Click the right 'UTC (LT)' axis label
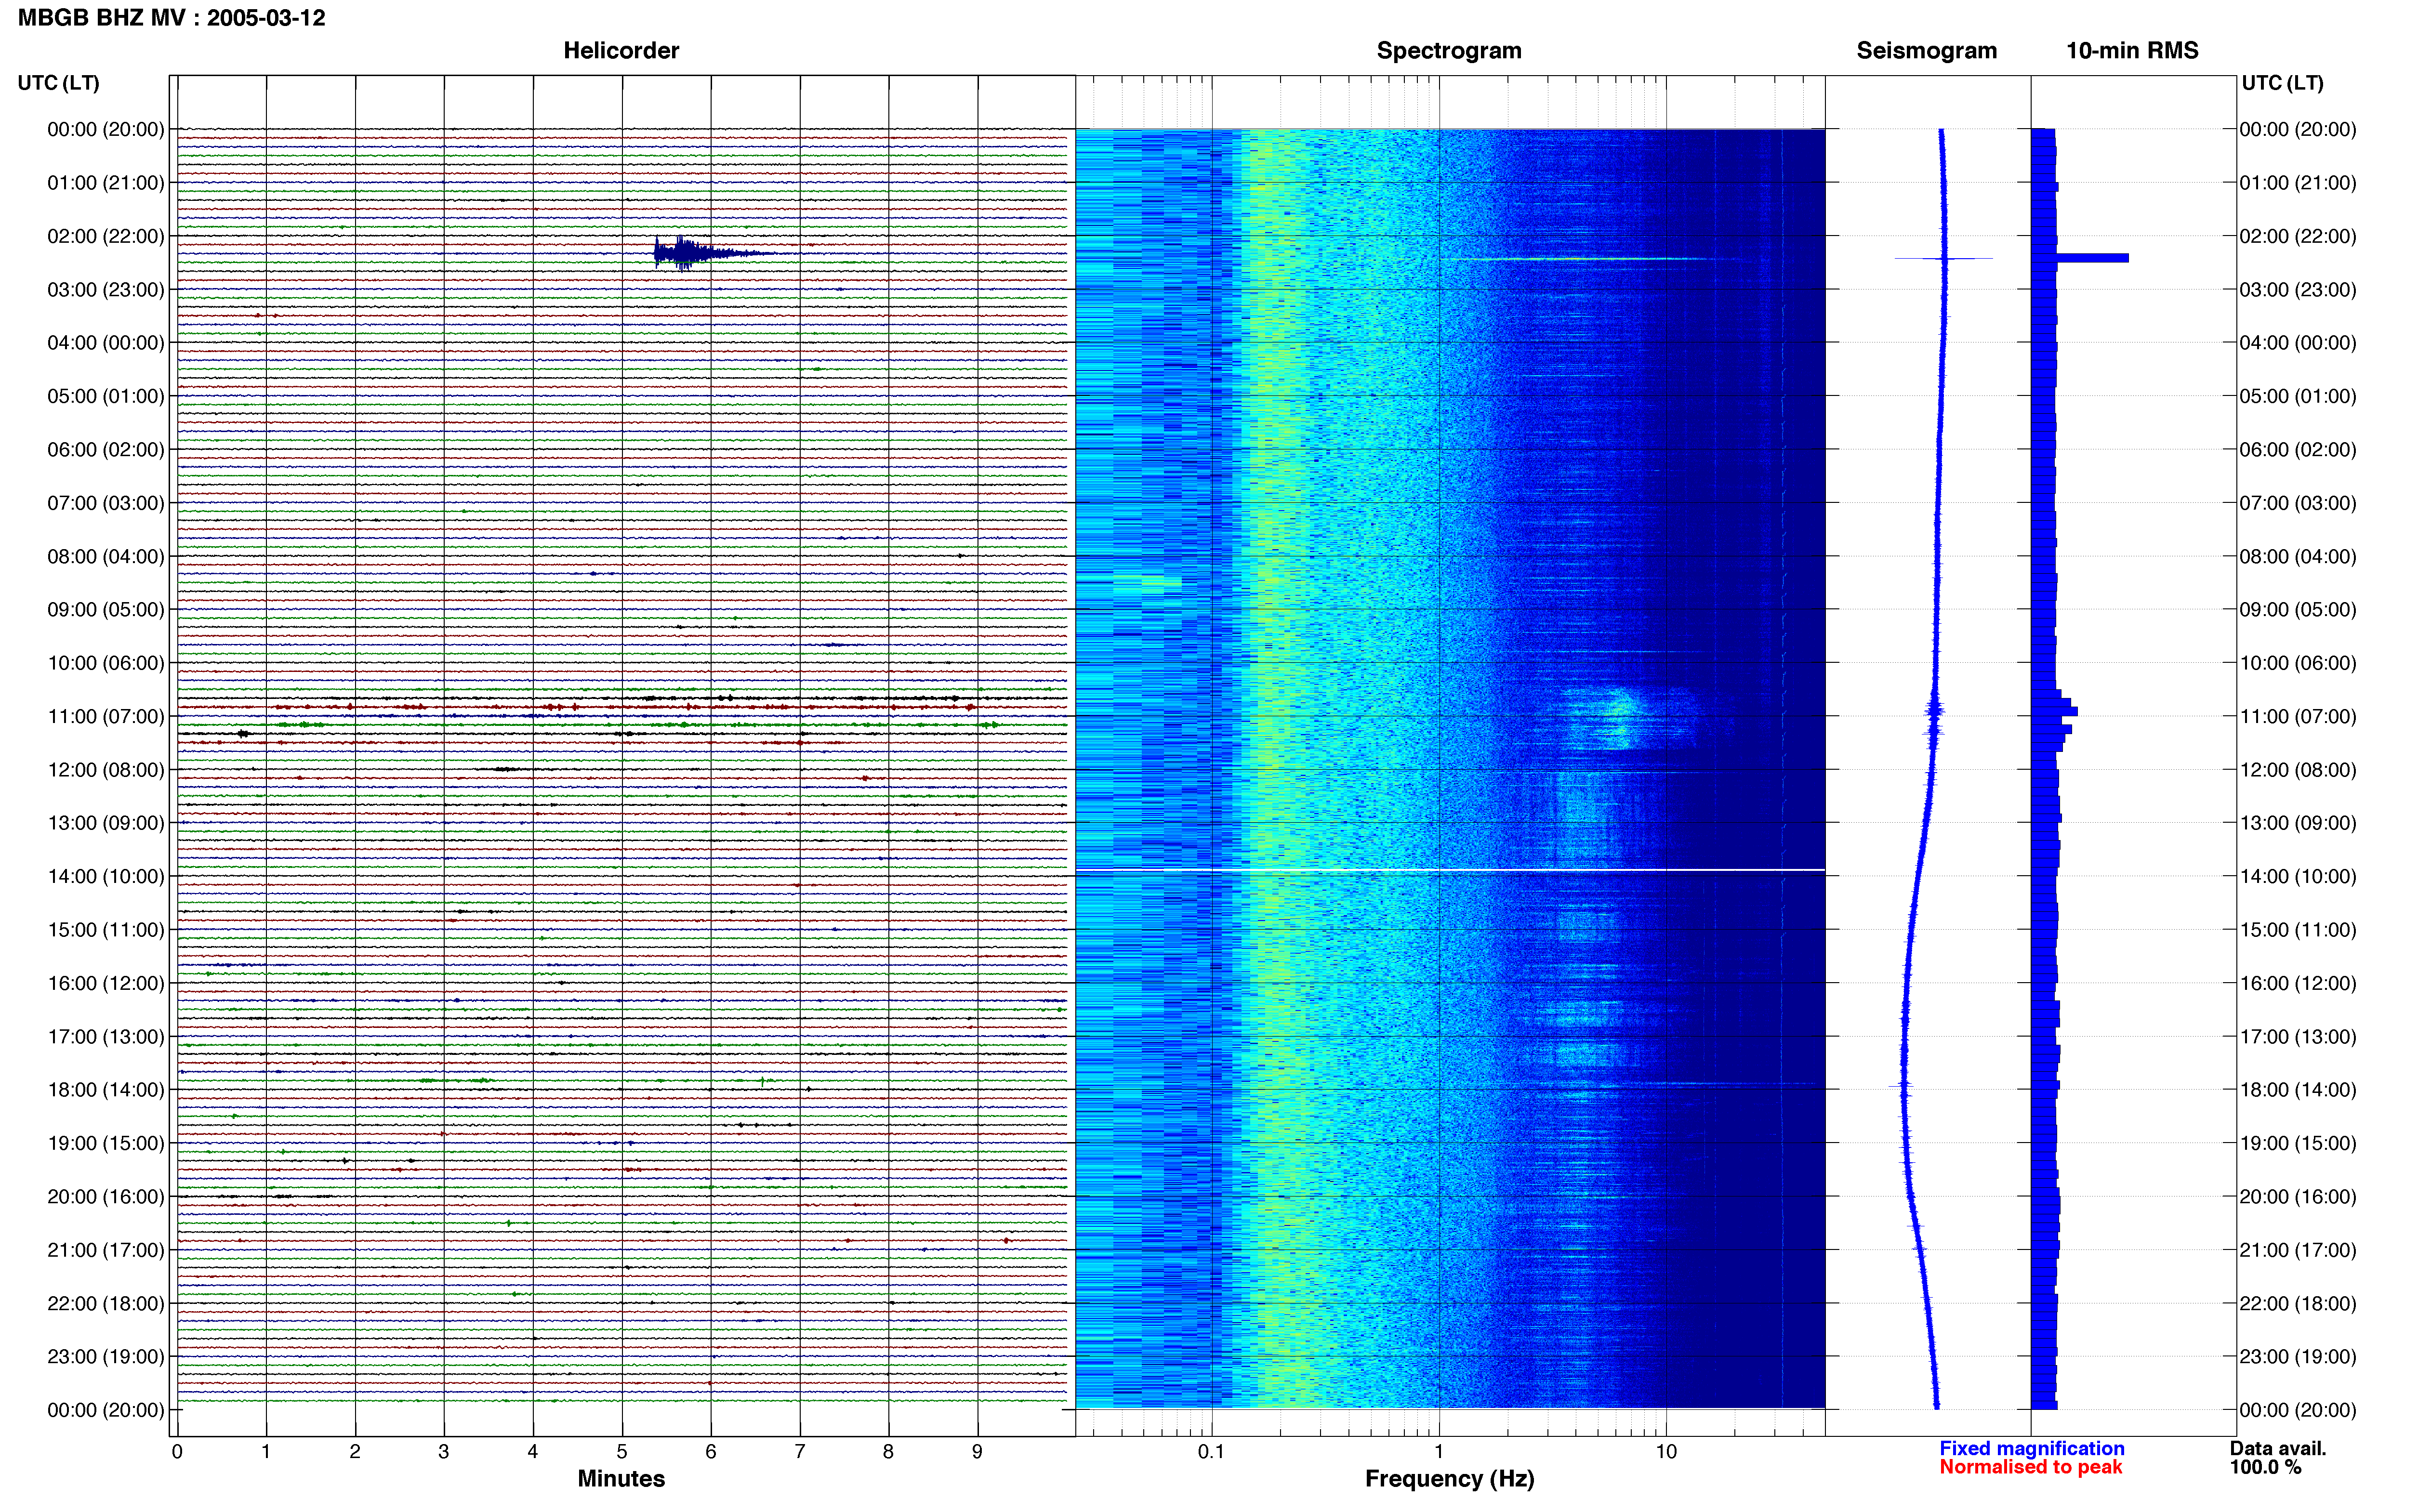This screenshot has width=2418, height=1512. click(2282, 83)
